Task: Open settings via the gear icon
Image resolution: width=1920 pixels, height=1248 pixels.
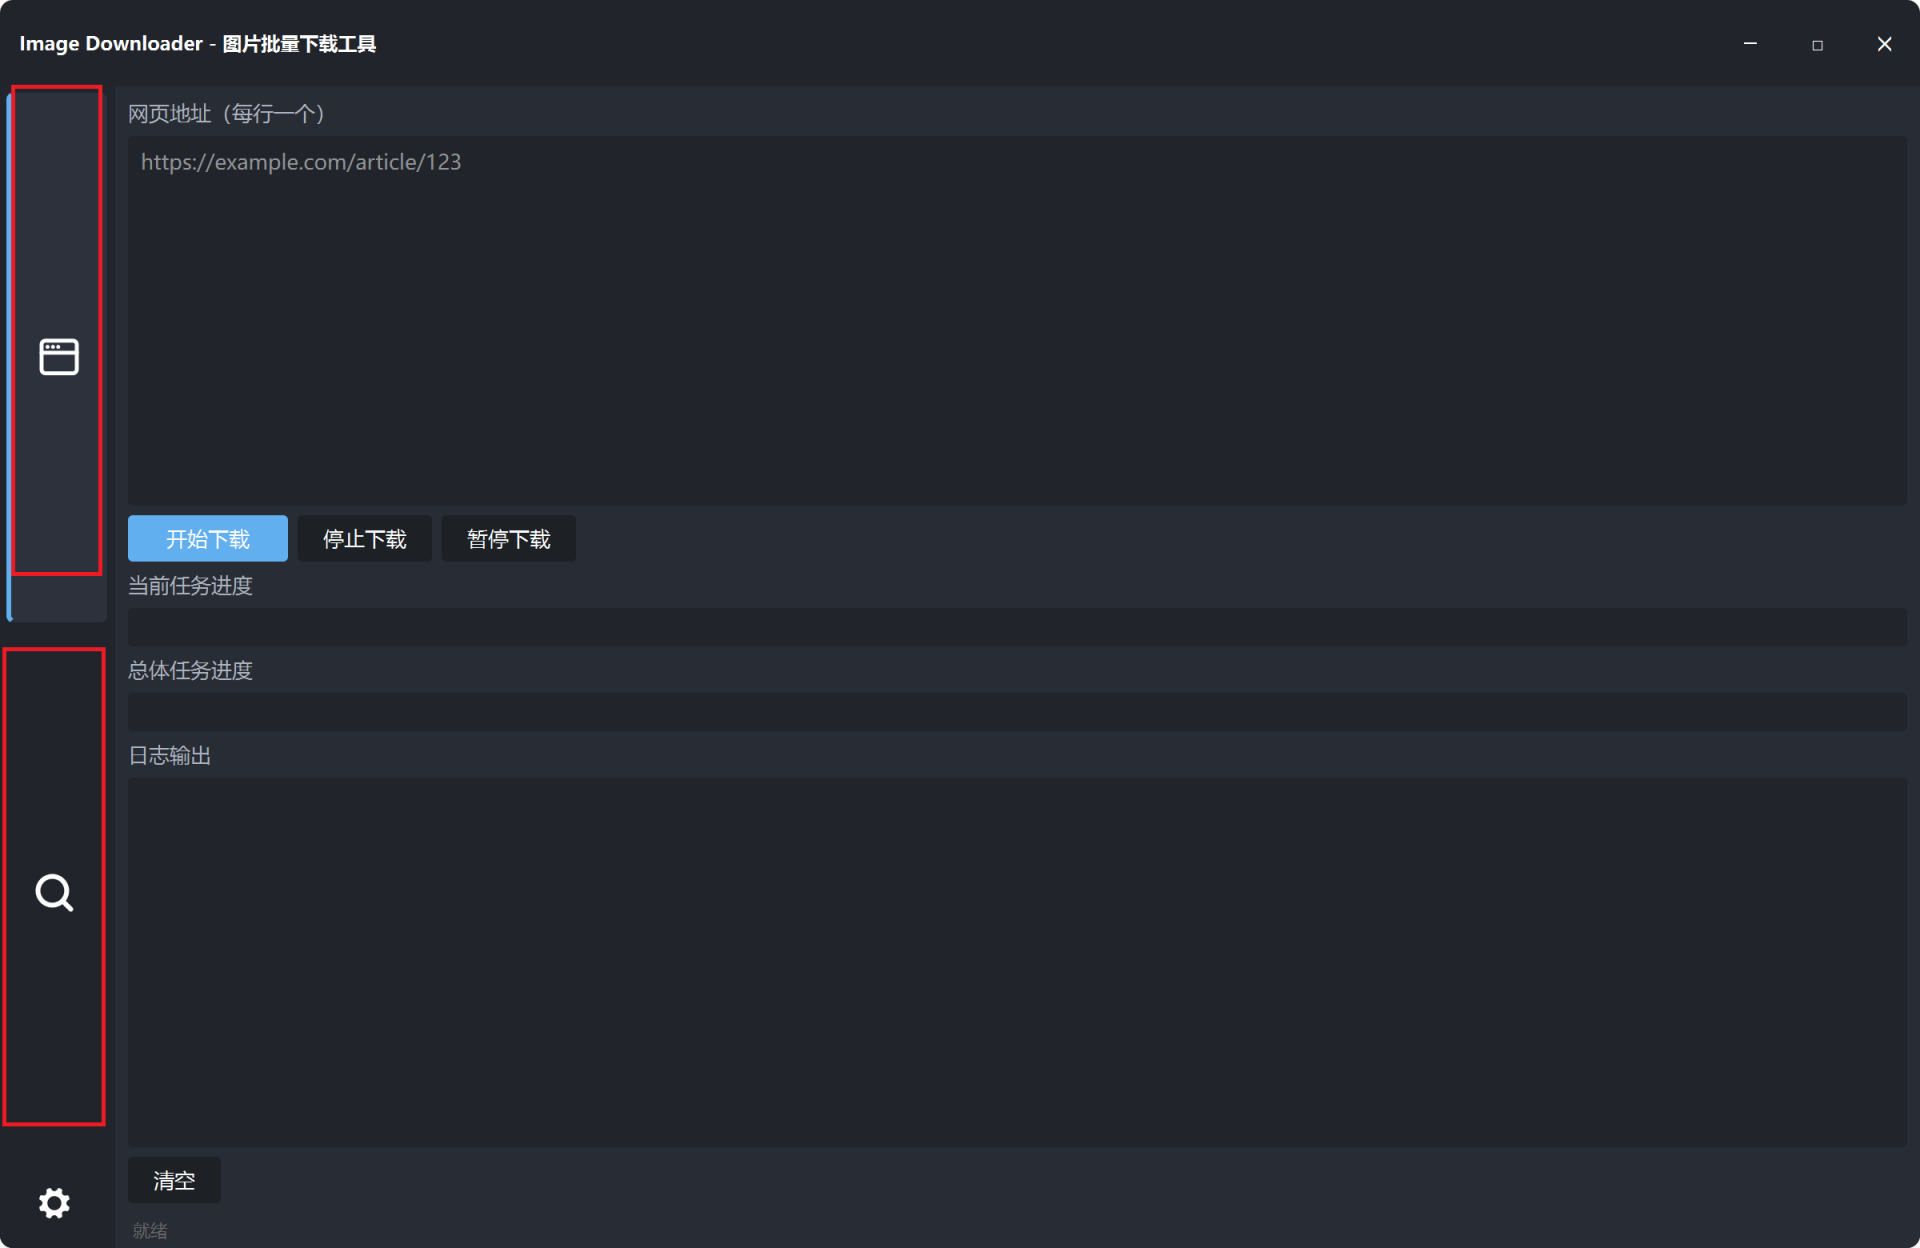Action: tap(55, 1202)
